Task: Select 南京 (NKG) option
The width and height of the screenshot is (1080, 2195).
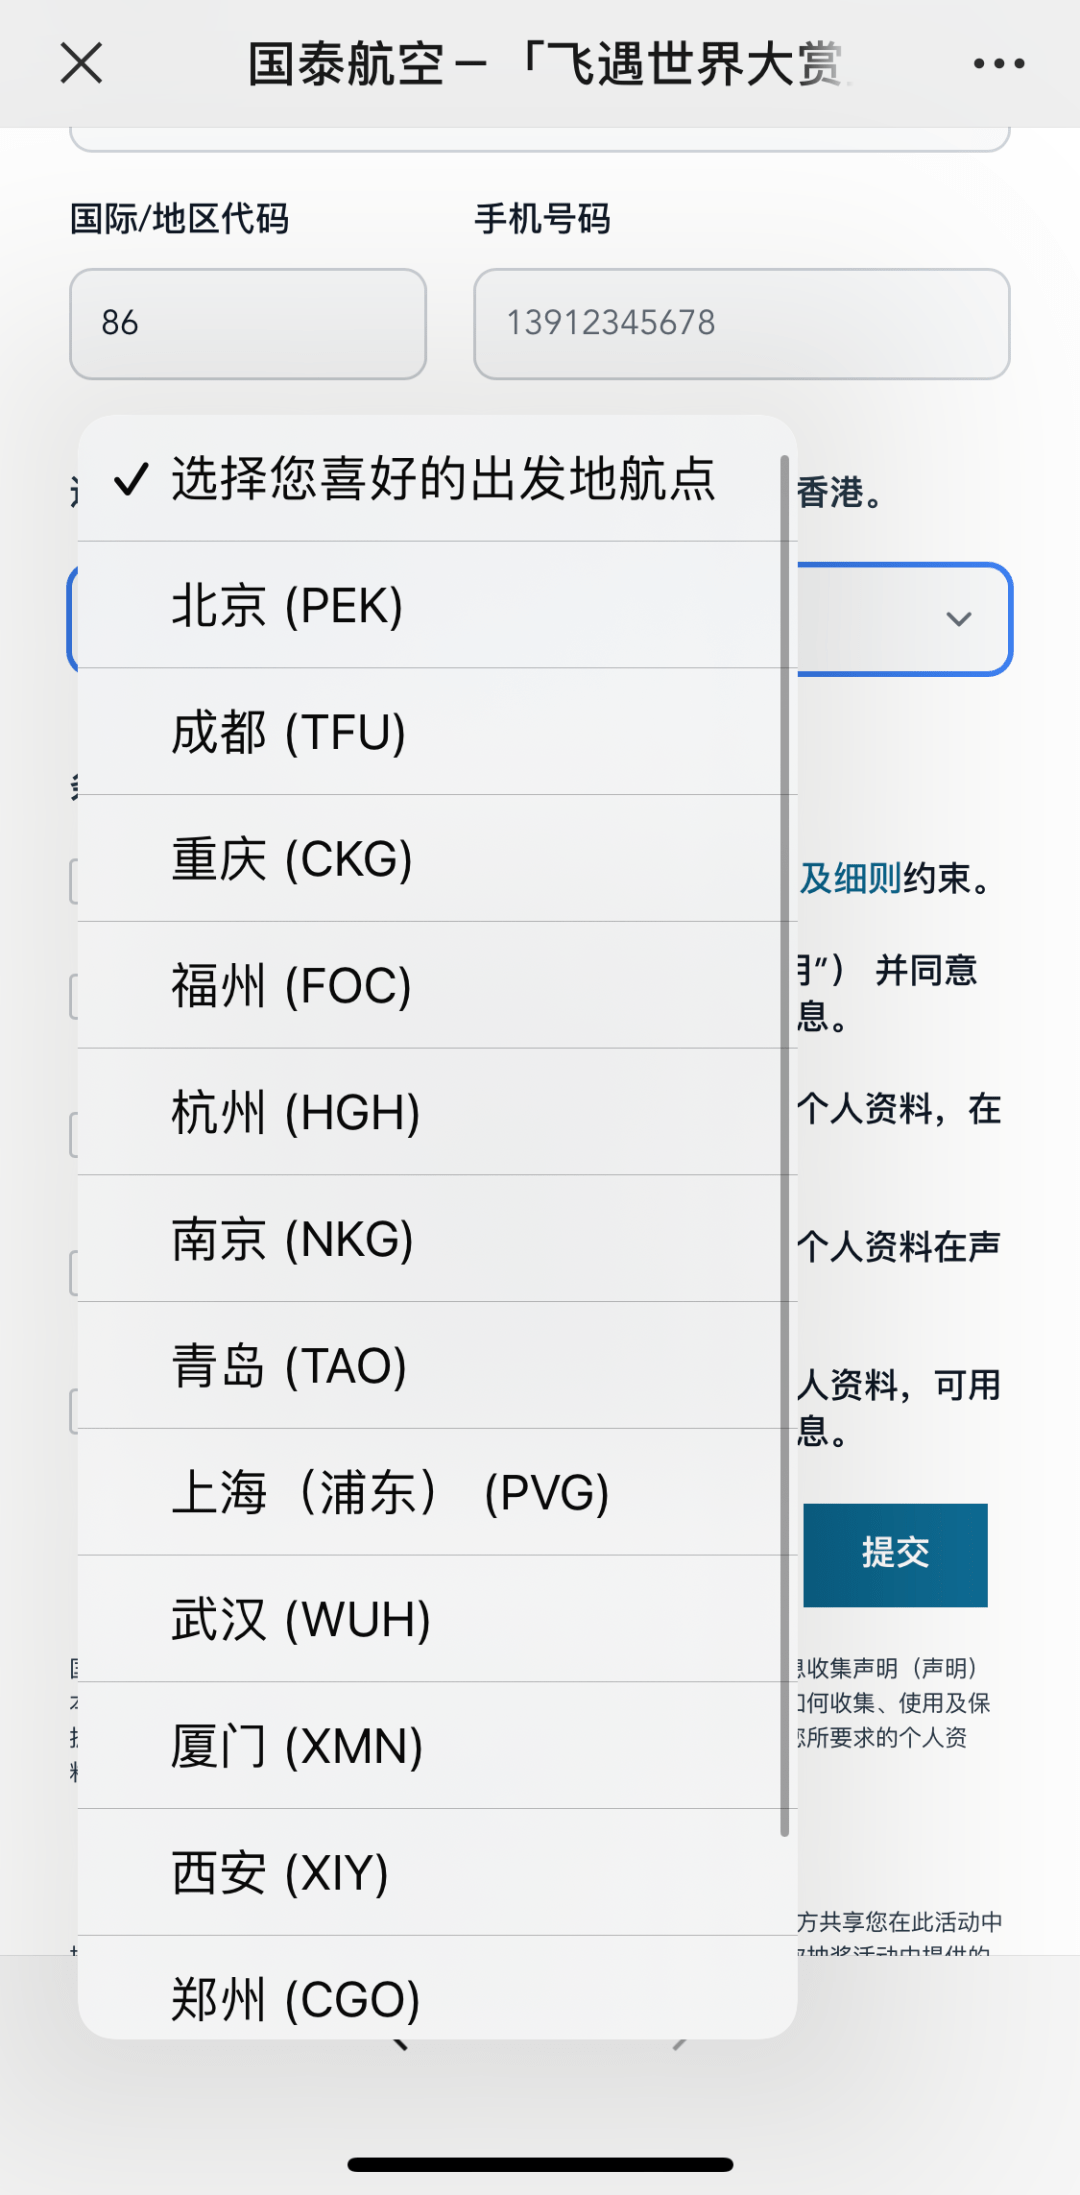Action: (x=437, y=1239)
